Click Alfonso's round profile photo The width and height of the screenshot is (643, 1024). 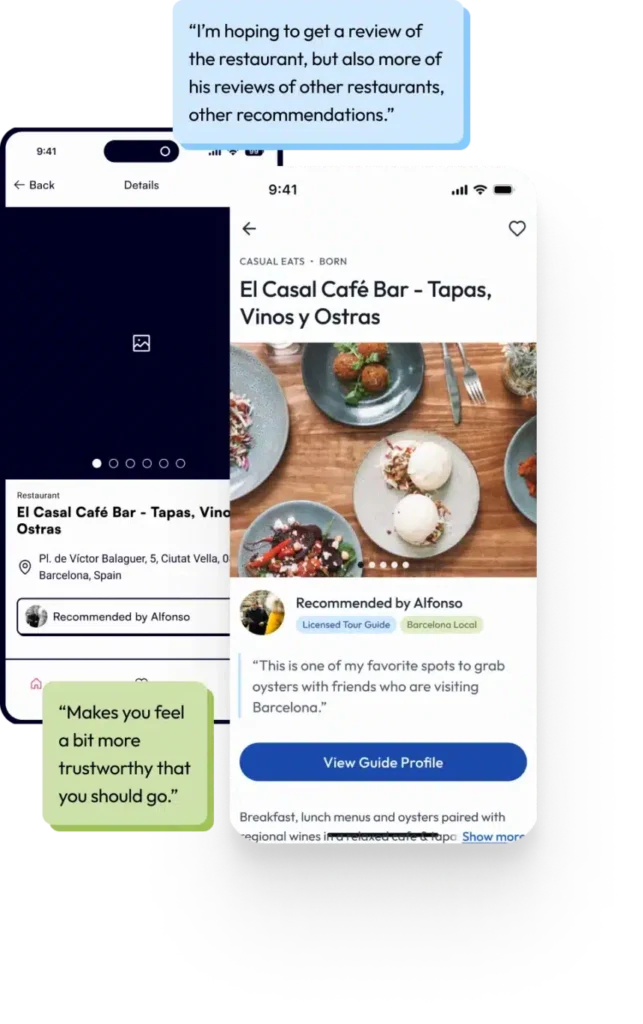(262, 613)
